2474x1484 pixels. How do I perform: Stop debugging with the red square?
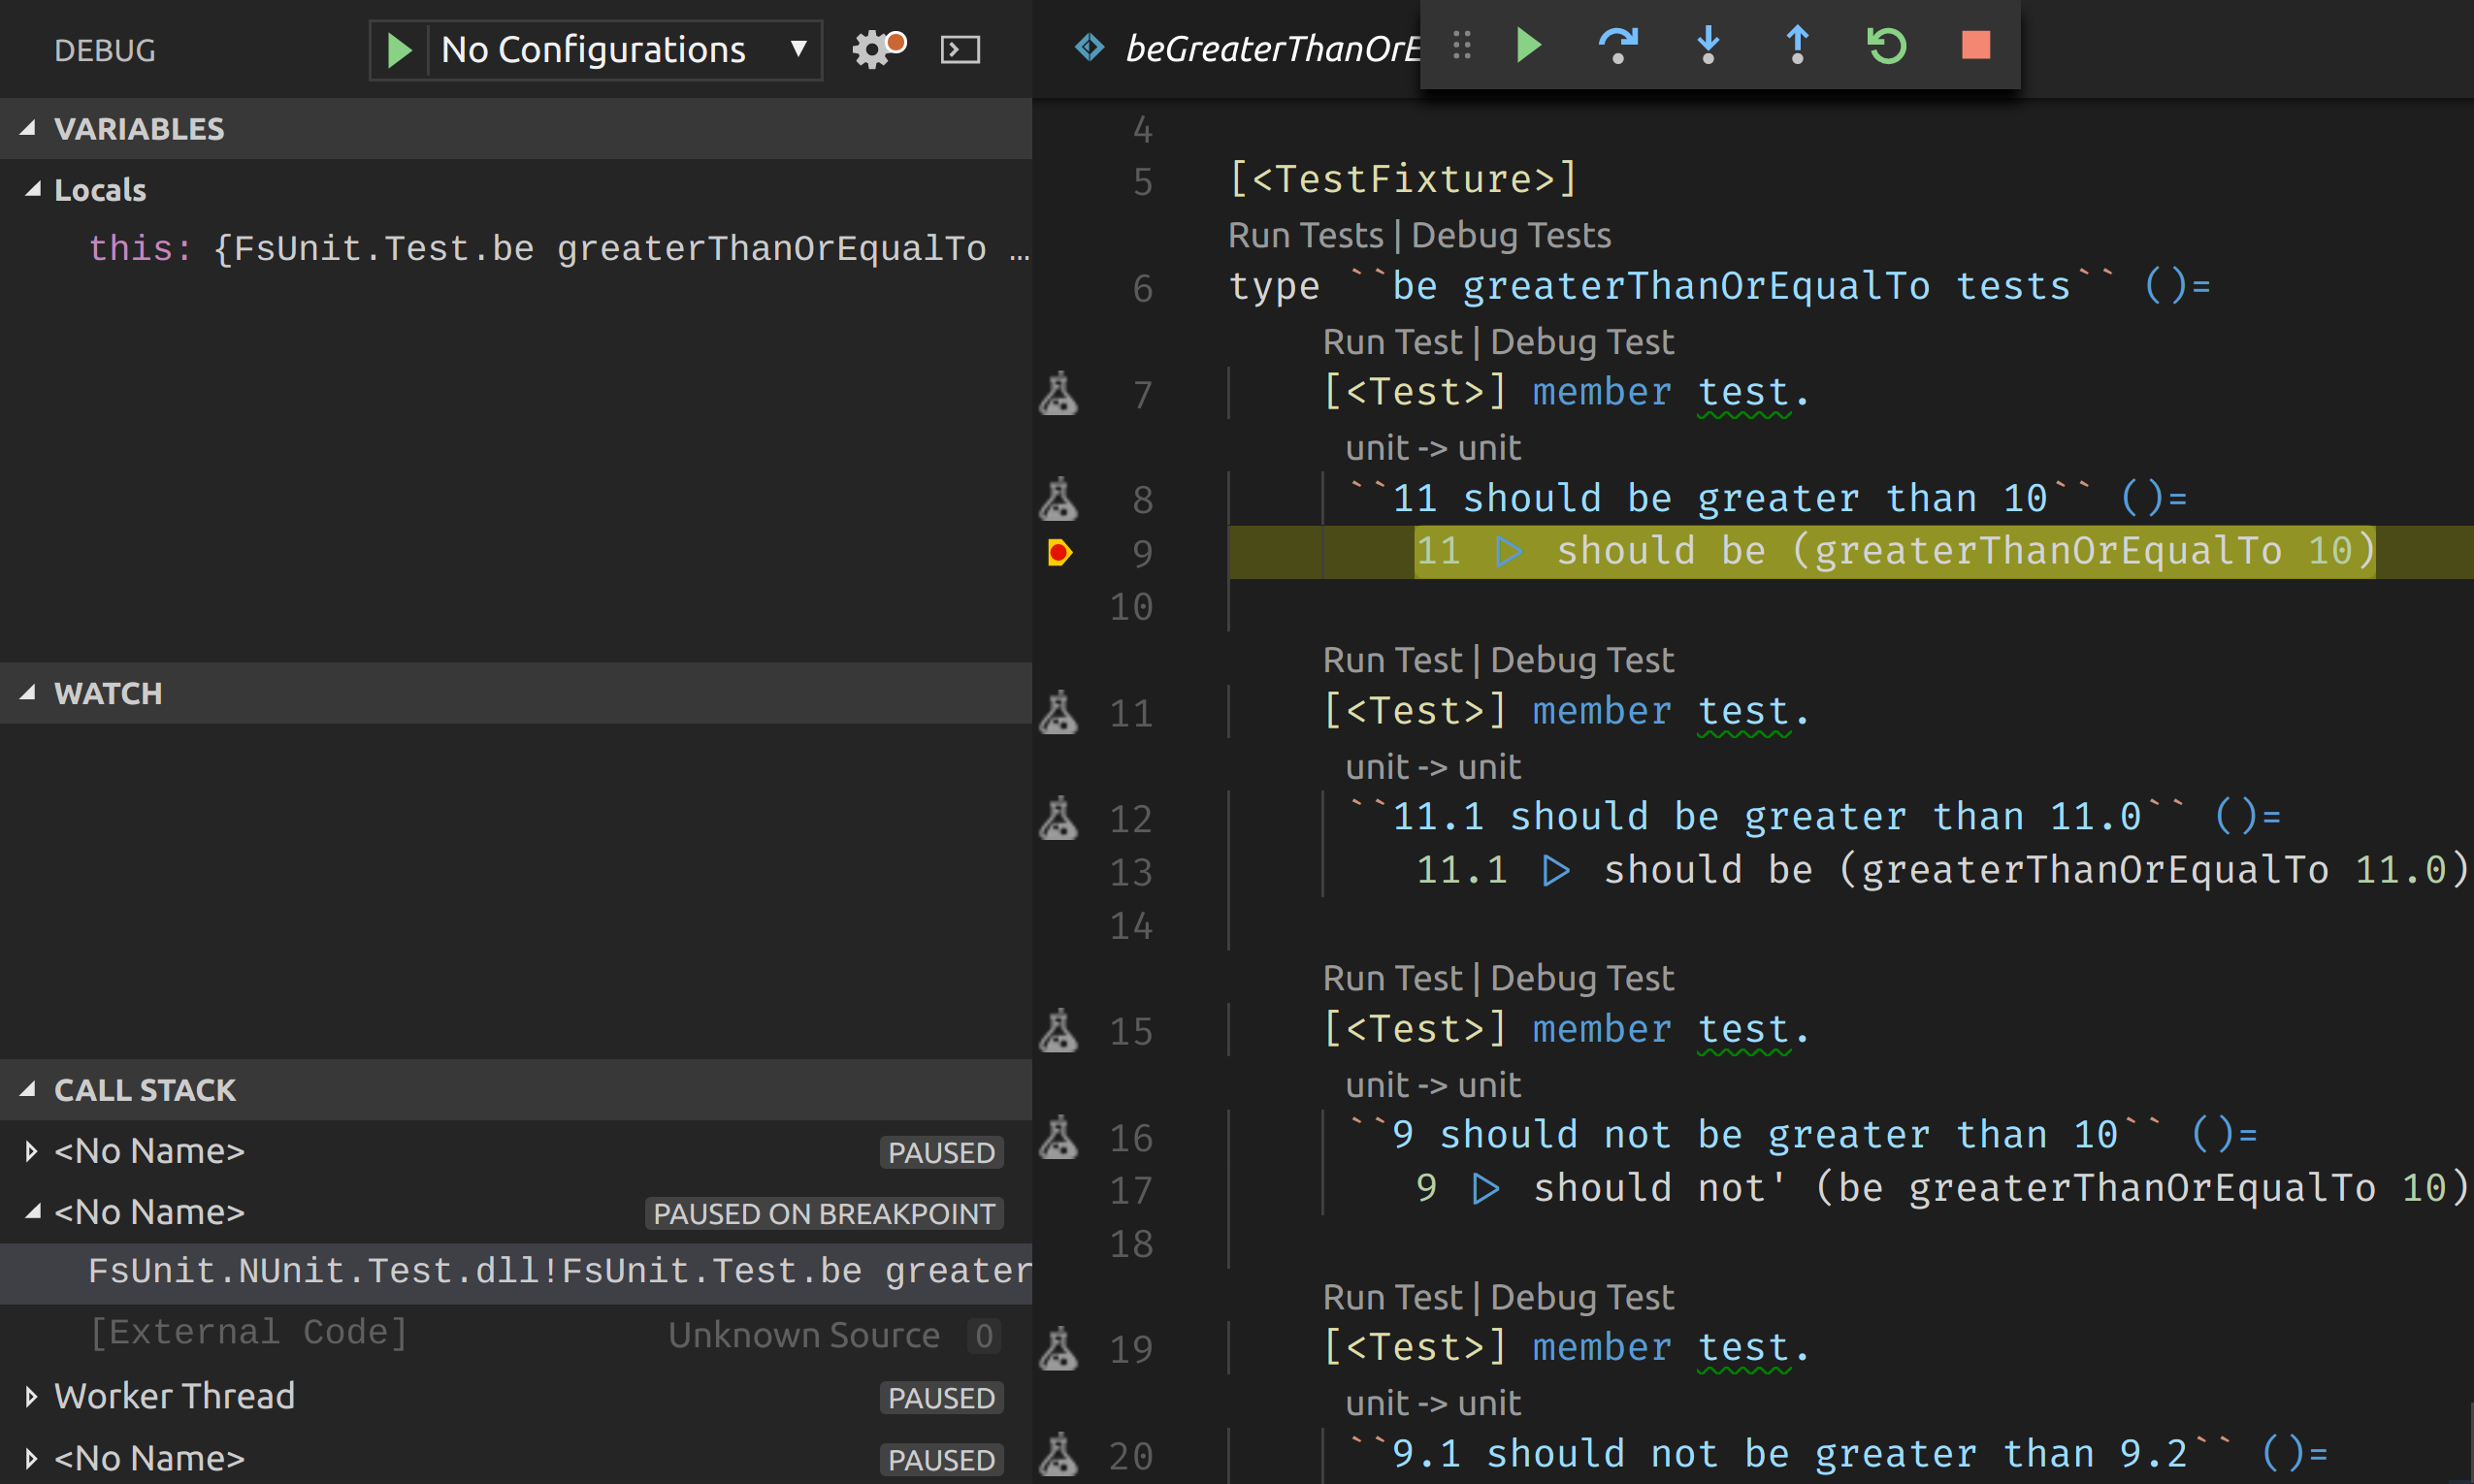[1975, 46]
